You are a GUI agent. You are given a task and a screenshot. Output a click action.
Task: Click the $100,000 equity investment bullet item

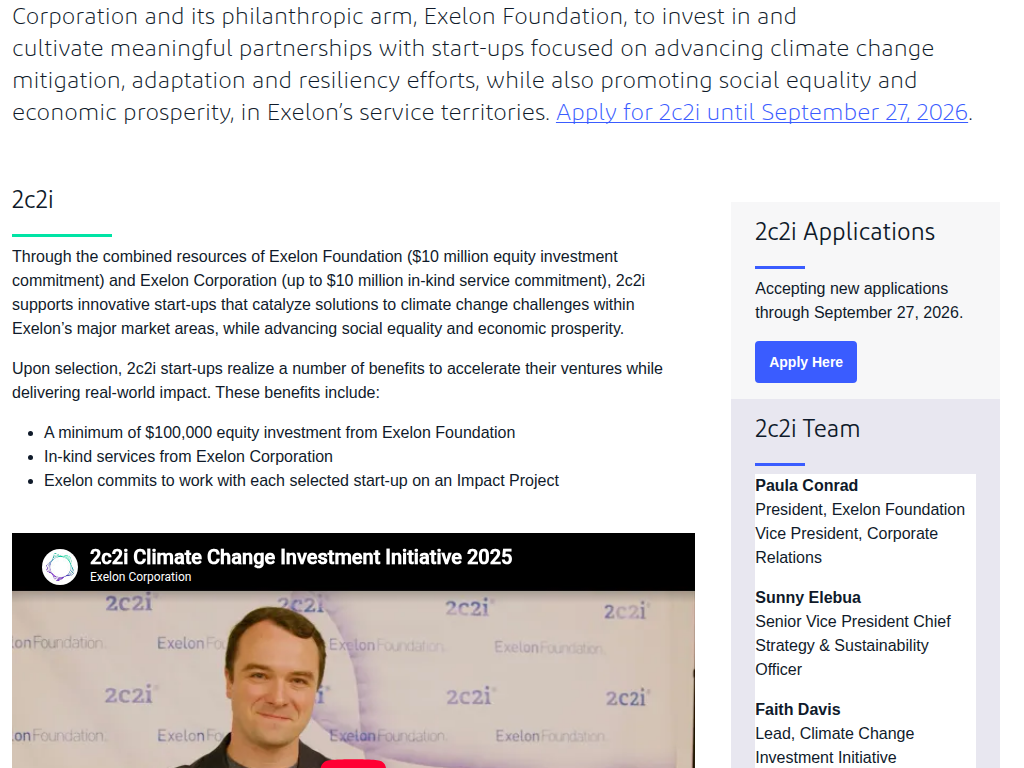click(280, 432)
